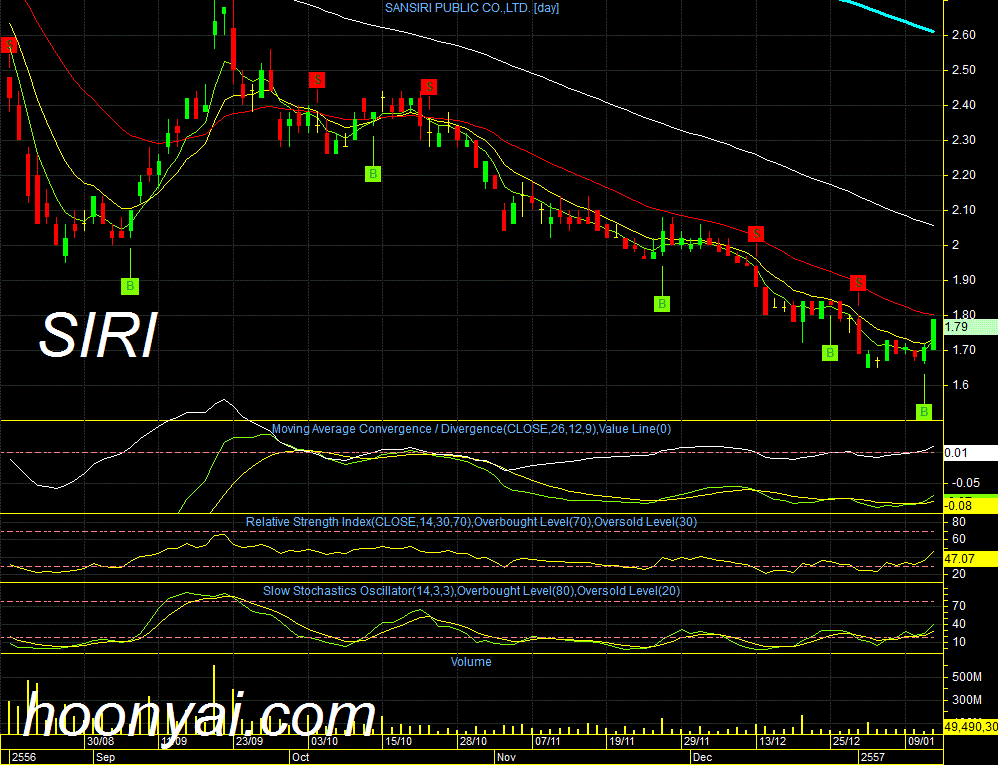Click the 15/10 date label
The image size is (998, 765).
[398, 741]
